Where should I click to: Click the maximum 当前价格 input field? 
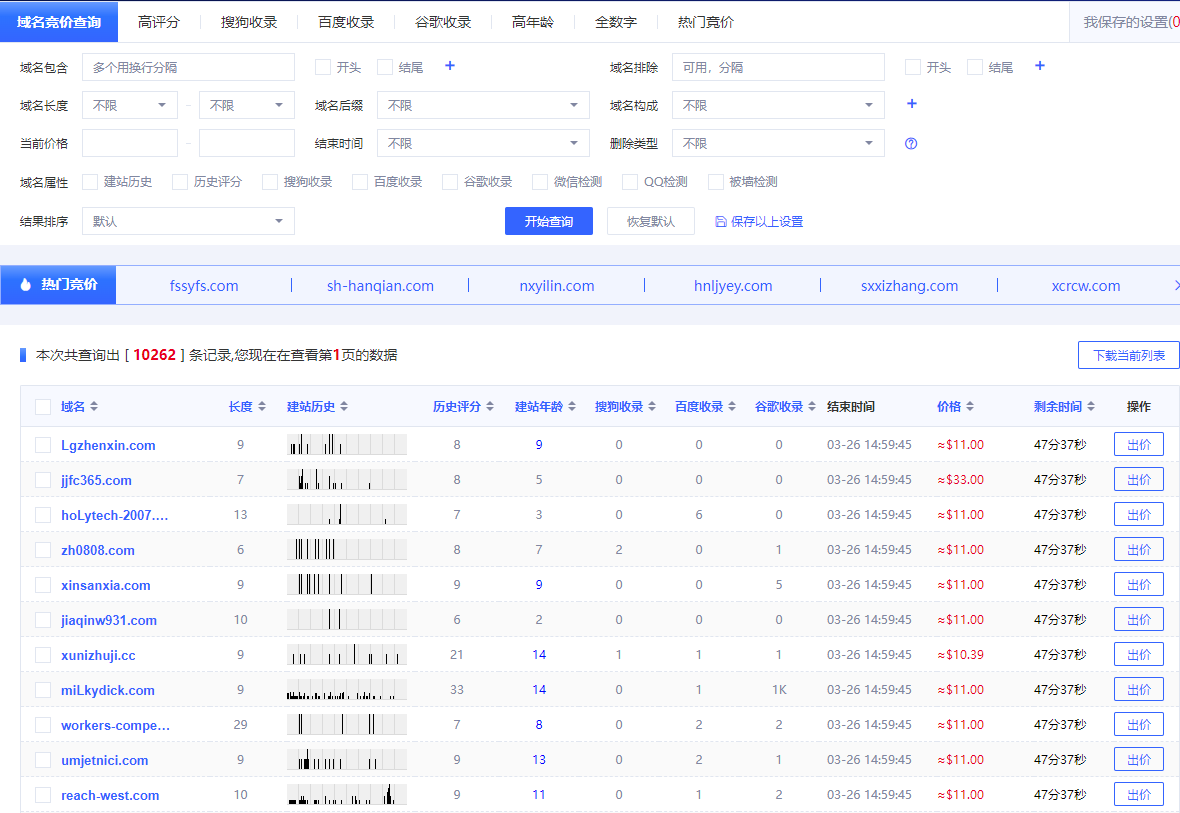pyautogui.click(x=247, y=143)
